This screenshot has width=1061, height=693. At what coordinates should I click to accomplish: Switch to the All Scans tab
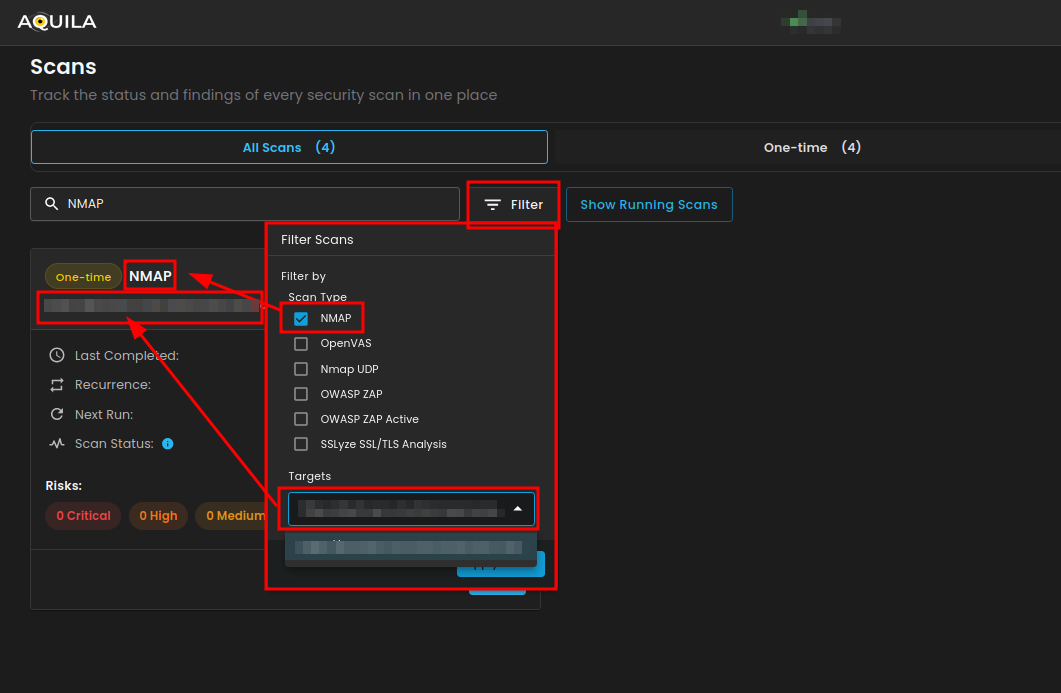click(x=289, y=147)
